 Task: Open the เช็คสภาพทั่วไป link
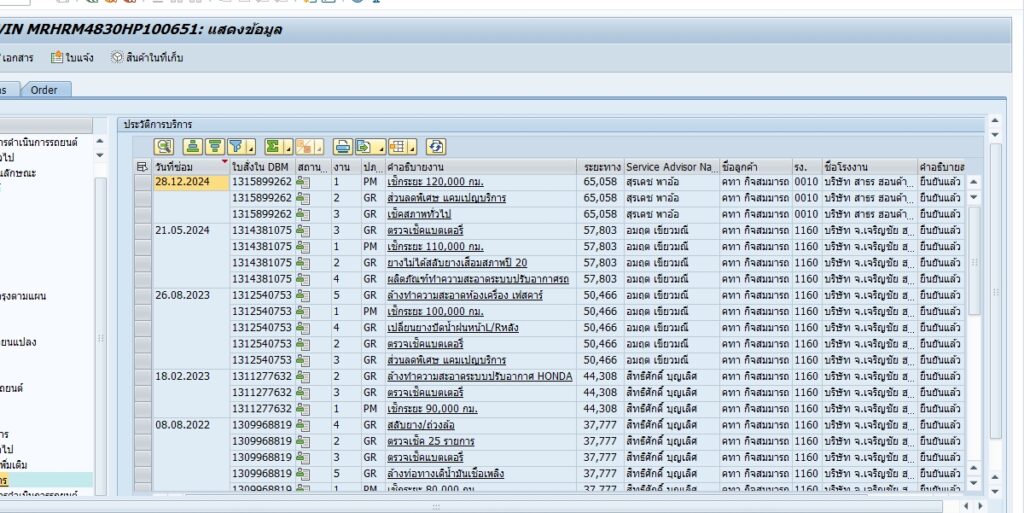(419, 214)
